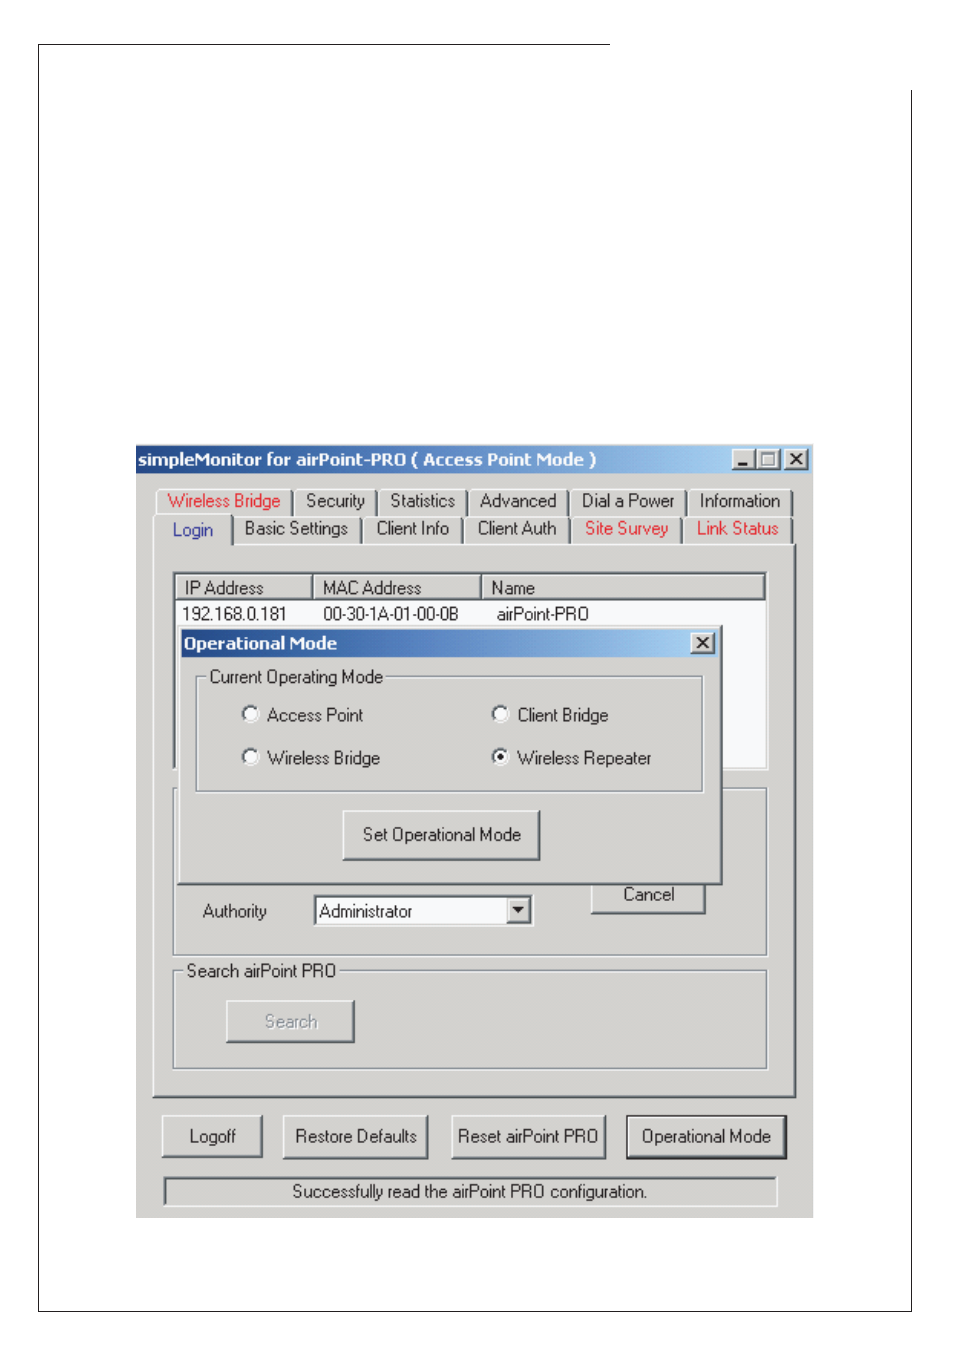Click the airPoint-PRO name cell
Image resolution: width=953 pixels, height=1352 pixels.
(542, 614)
